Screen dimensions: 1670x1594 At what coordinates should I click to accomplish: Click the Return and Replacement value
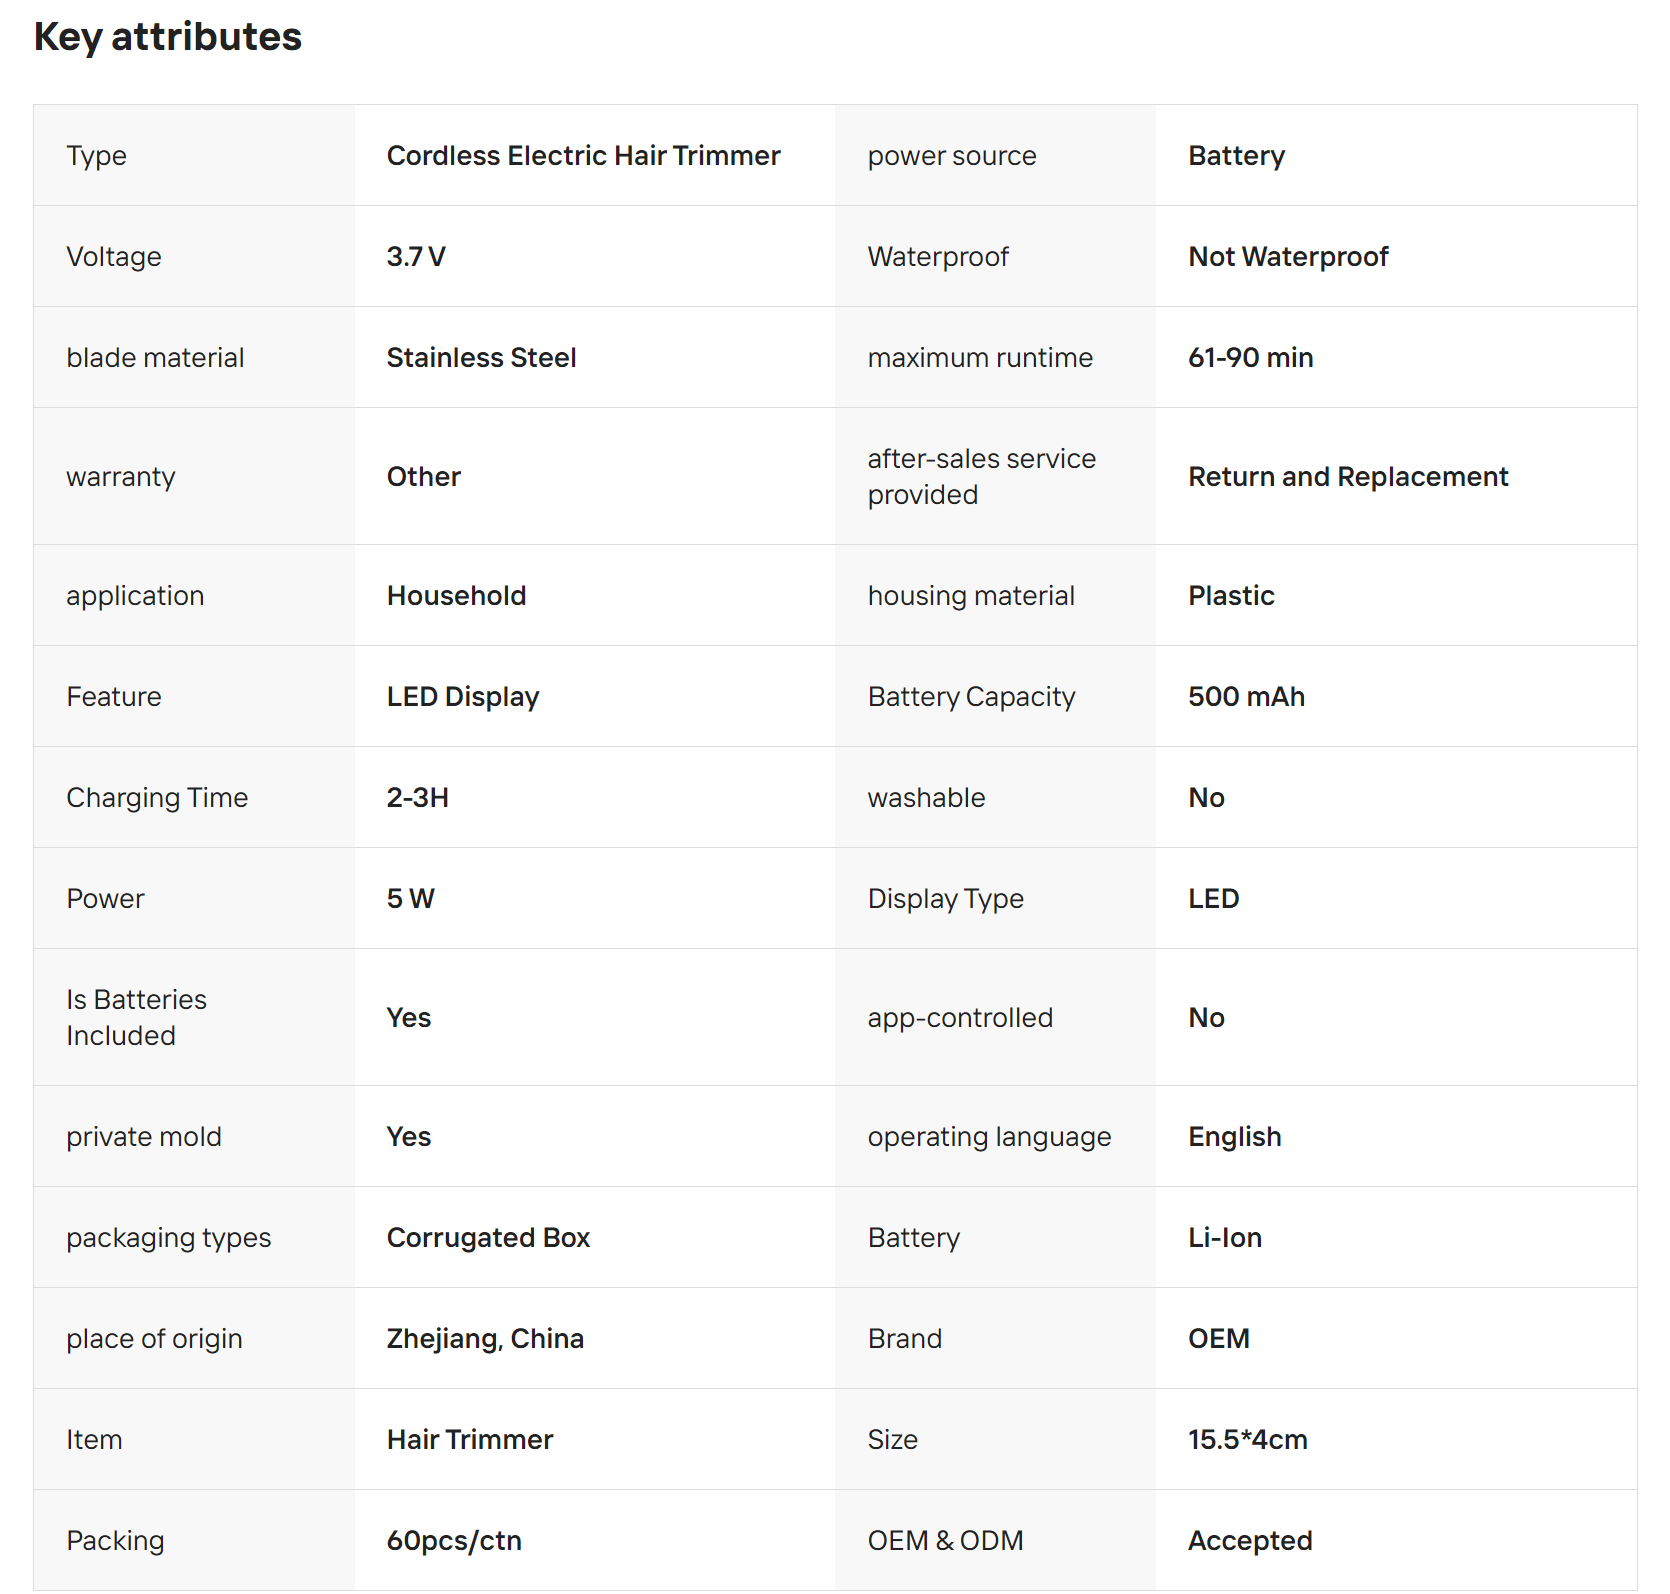pos(1348,477)
